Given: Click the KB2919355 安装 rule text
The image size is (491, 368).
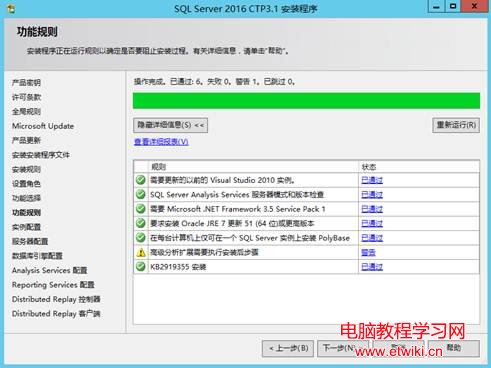Looking at the screenshot, I should [x=178, y=267].
